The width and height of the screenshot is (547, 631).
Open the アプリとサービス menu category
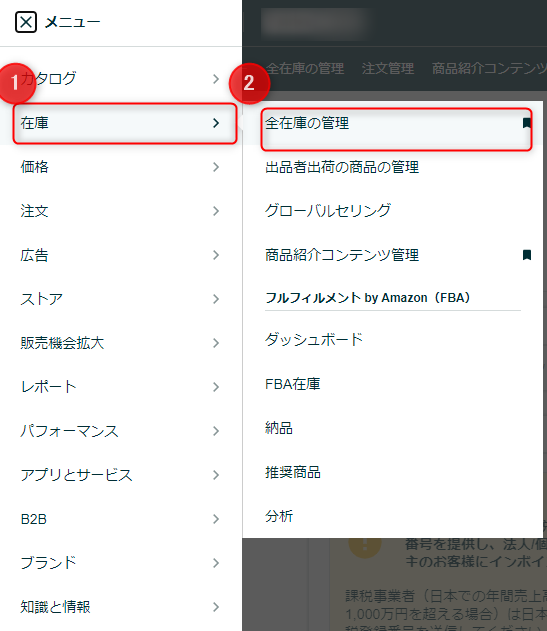(x=121, y=475)
